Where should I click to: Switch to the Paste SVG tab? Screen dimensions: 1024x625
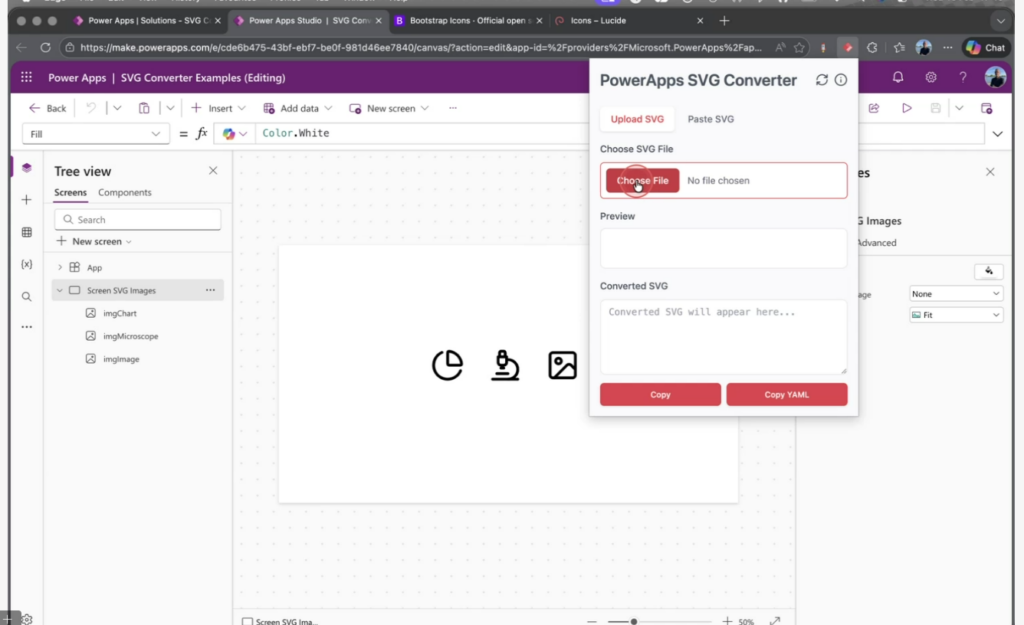711,119
